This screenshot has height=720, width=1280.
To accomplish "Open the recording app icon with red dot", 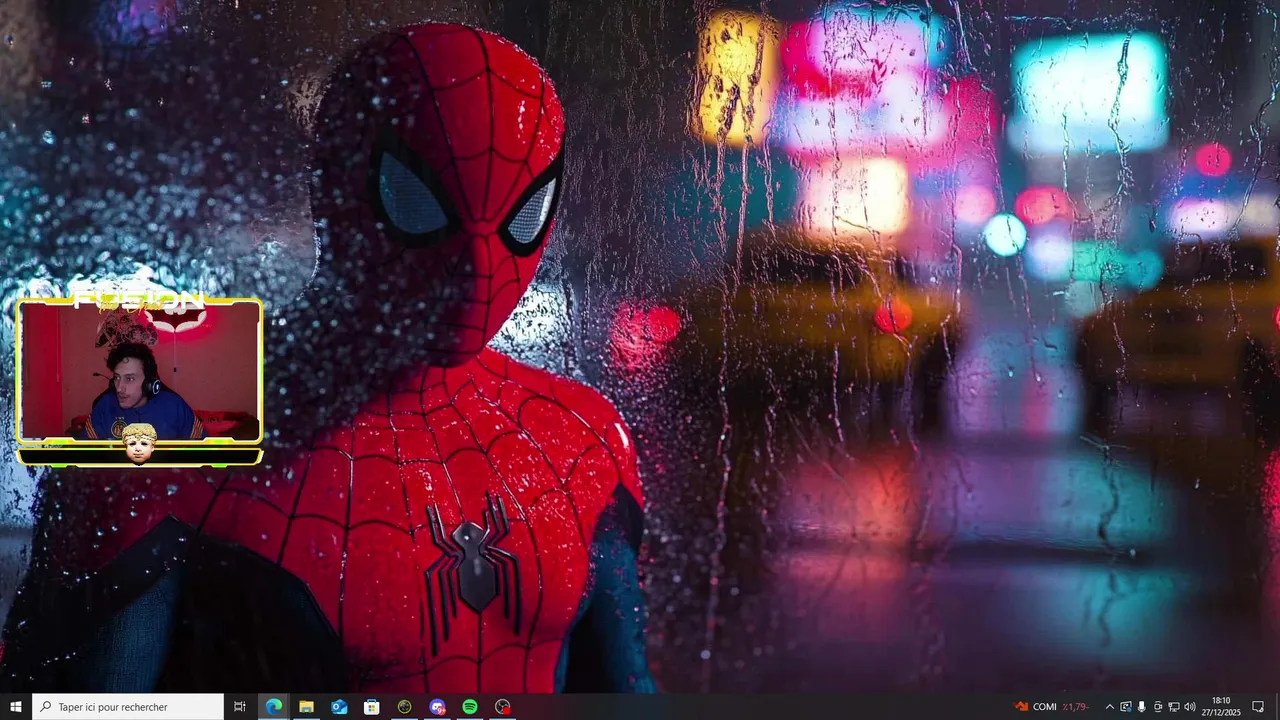I will point(503,706).
